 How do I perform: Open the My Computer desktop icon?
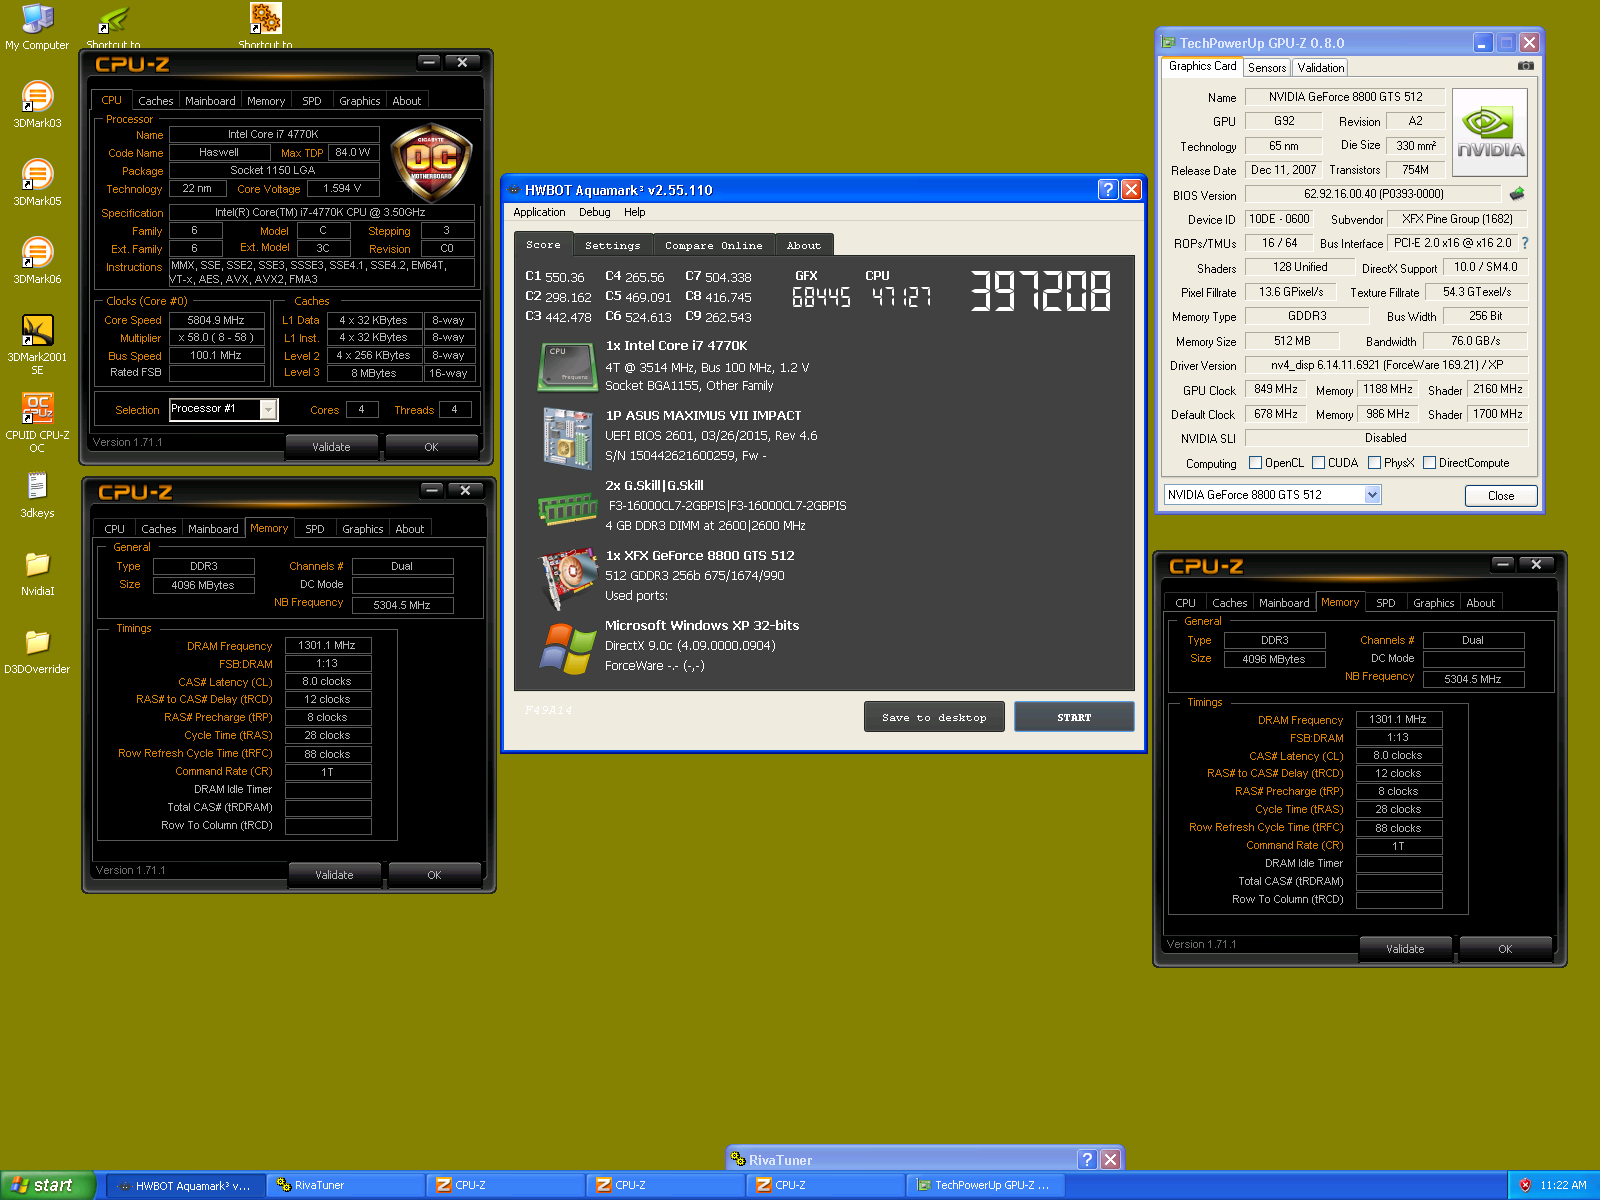[37, 27]
